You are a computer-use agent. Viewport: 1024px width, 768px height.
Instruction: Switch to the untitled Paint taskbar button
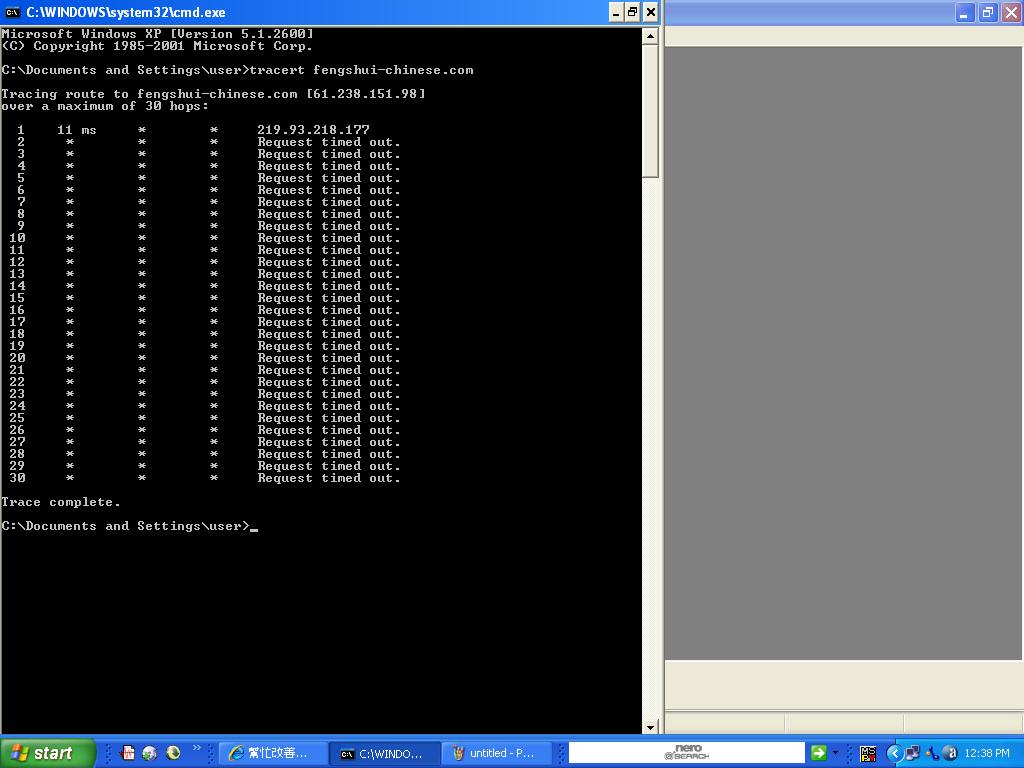[494, 753]
